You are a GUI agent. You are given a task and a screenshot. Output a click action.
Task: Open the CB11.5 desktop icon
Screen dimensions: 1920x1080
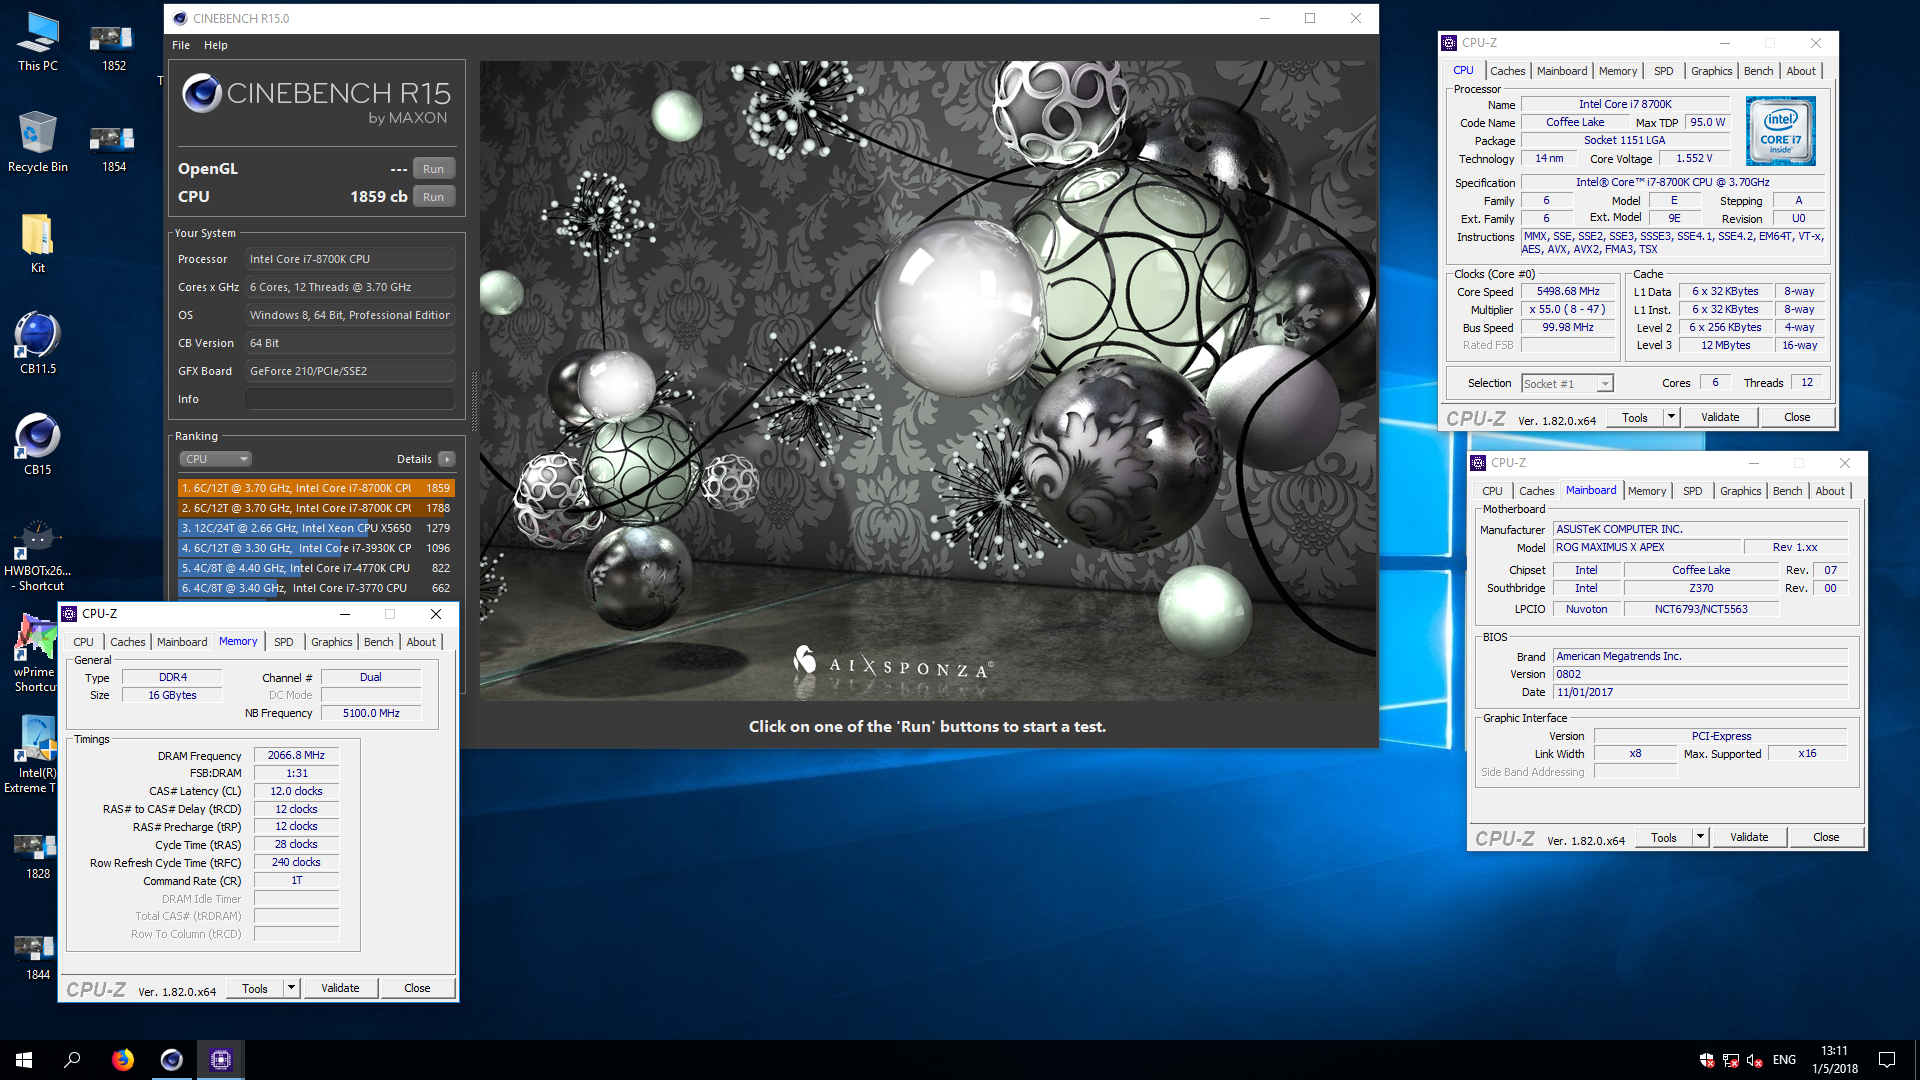[x=38, y=337]
